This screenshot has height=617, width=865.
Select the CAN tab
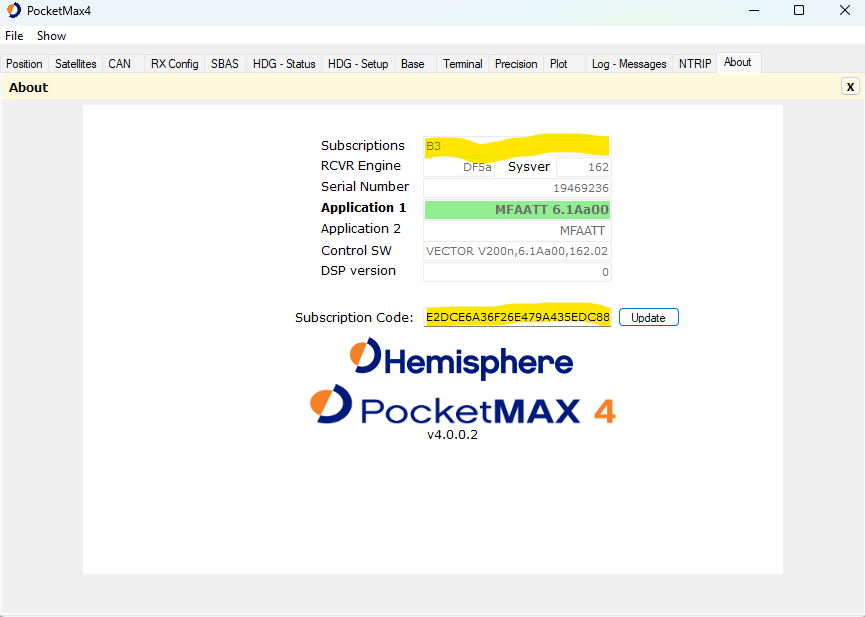[x=119, y=64]
